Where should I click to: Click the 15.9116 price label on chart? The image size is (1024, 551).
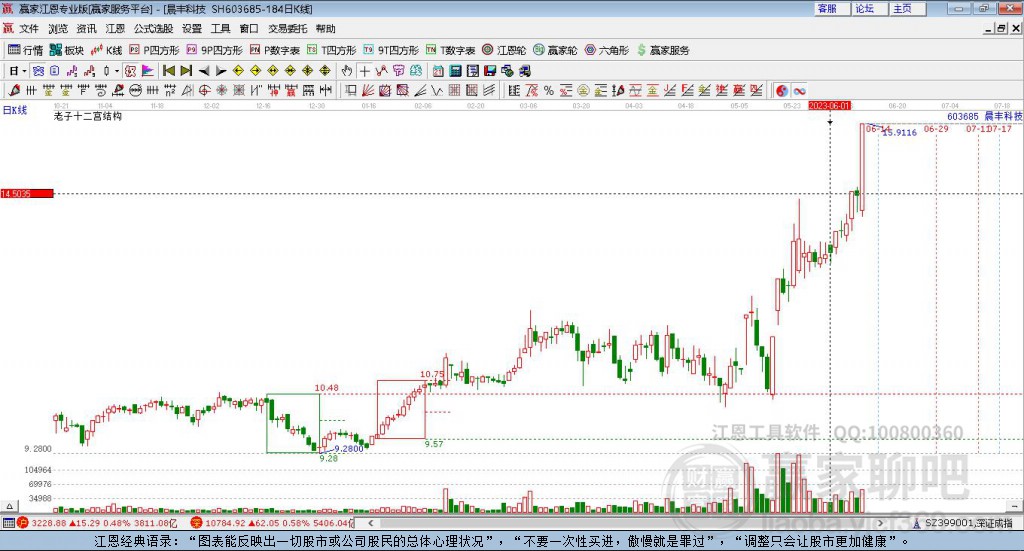pos(900,133)
